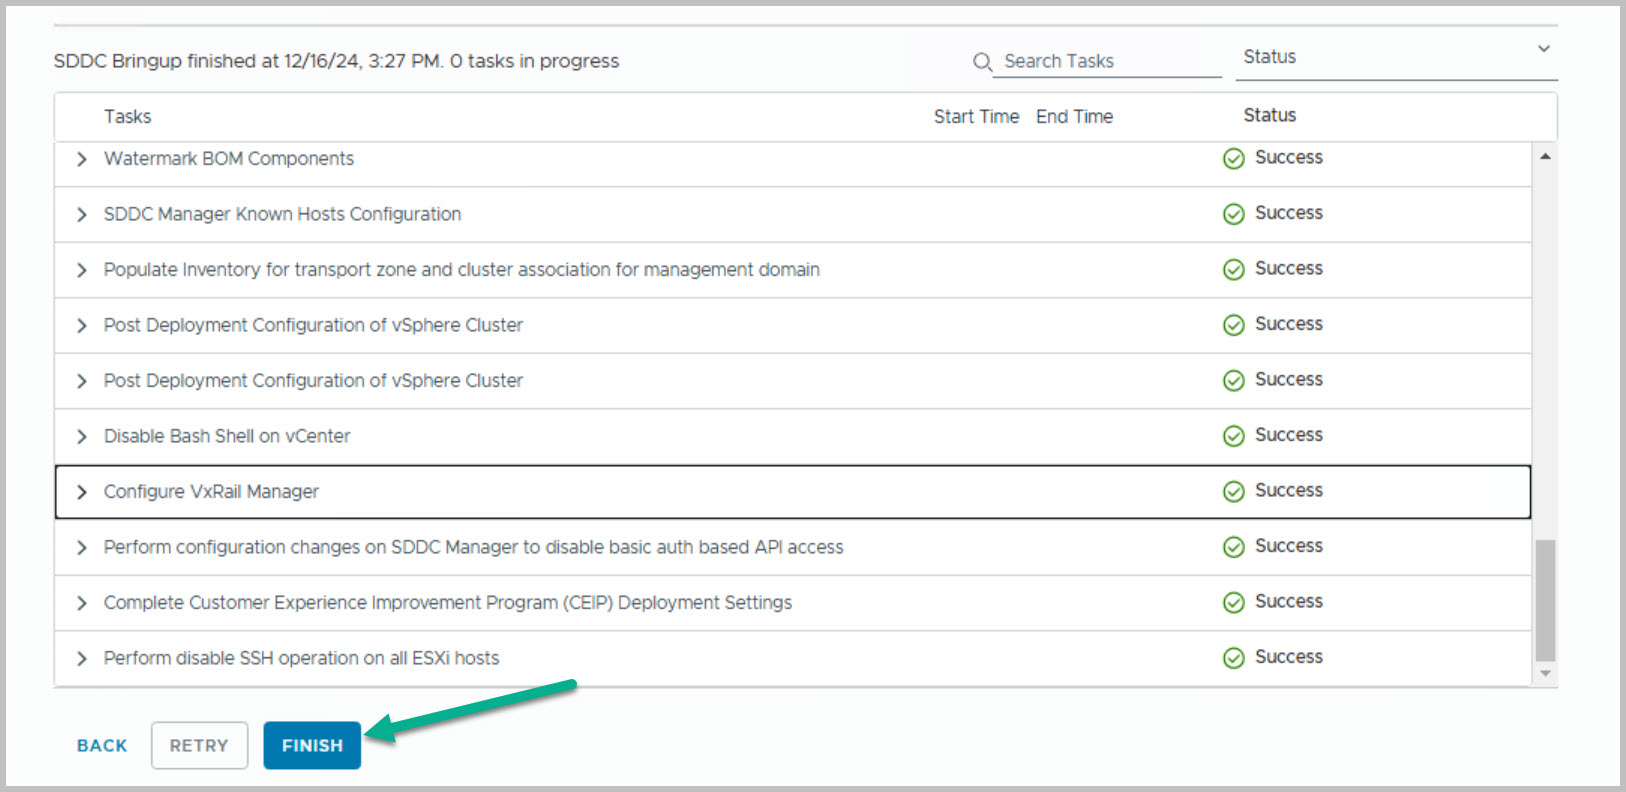Click success icon for SDDC Manager Known Hosts

pos(1234,214)
